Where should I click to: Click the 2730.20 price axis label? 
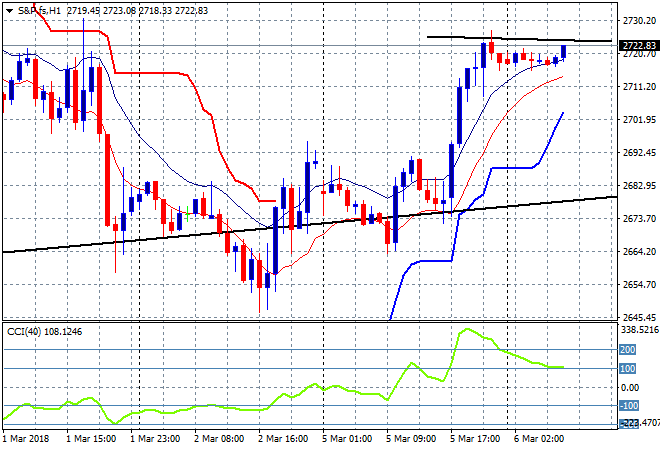[x=639, y=21]
